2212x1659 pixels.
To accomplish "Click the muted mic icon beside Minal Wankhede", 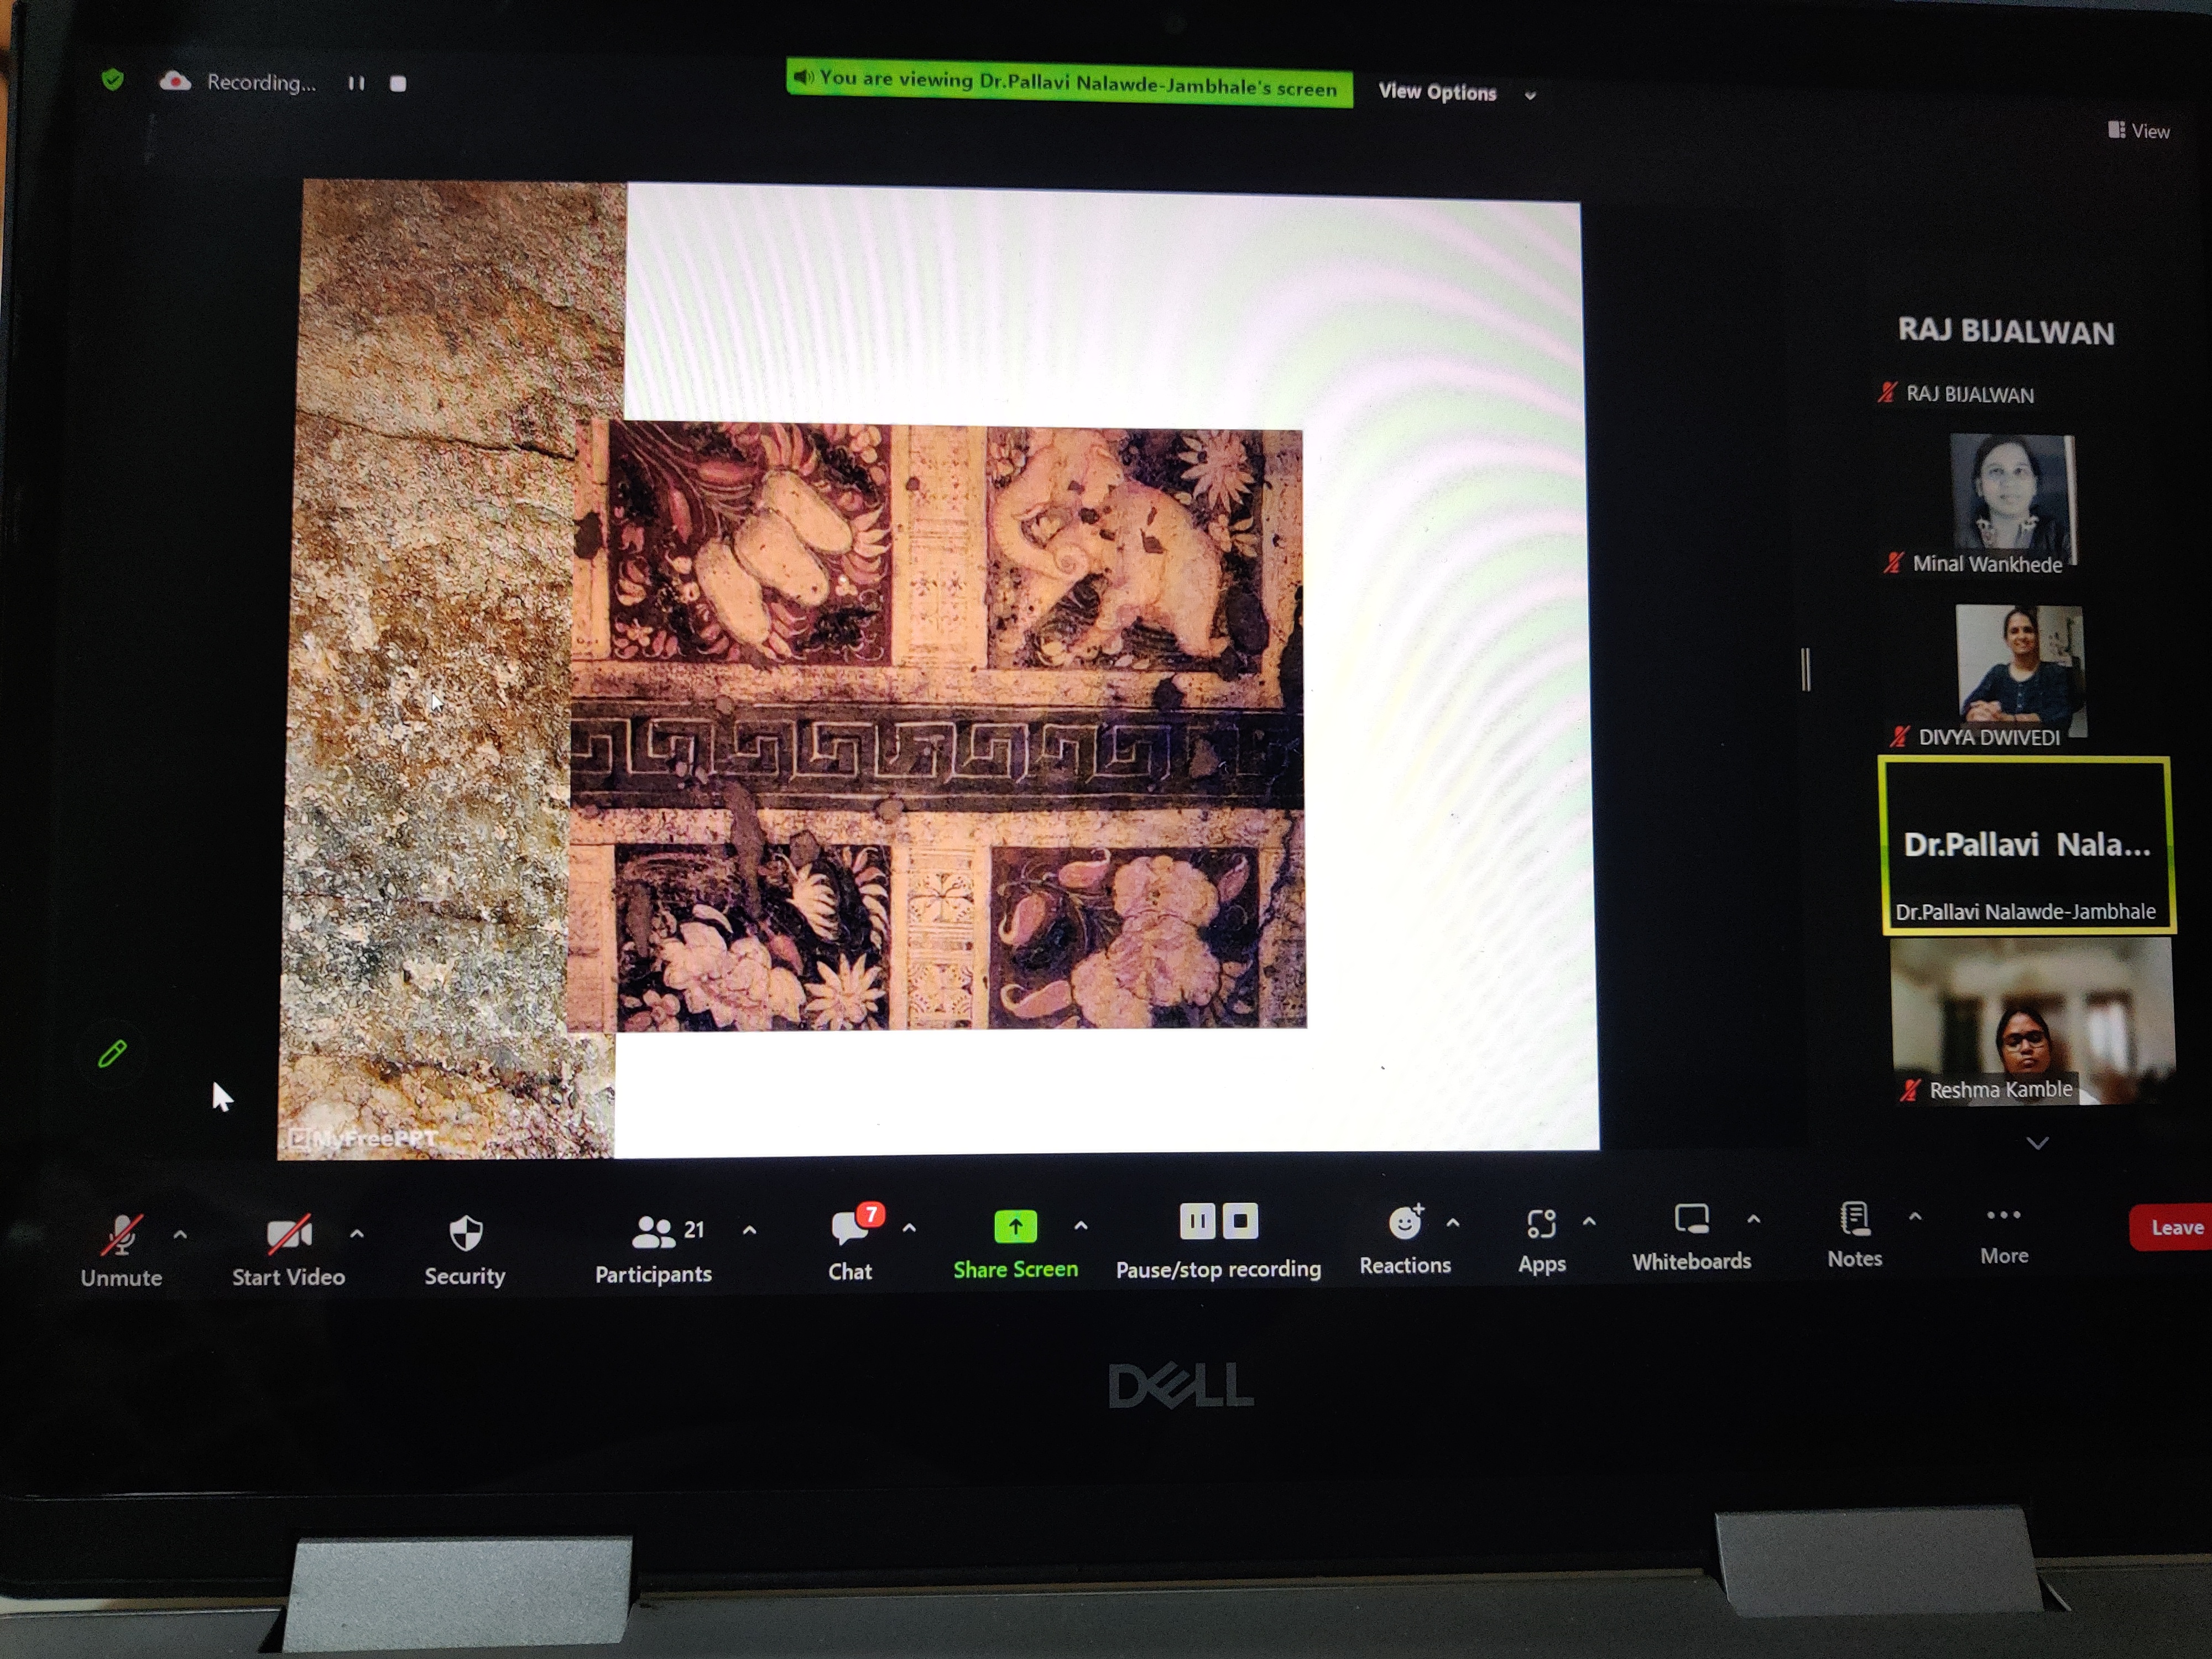I will tap(1892, 563).
